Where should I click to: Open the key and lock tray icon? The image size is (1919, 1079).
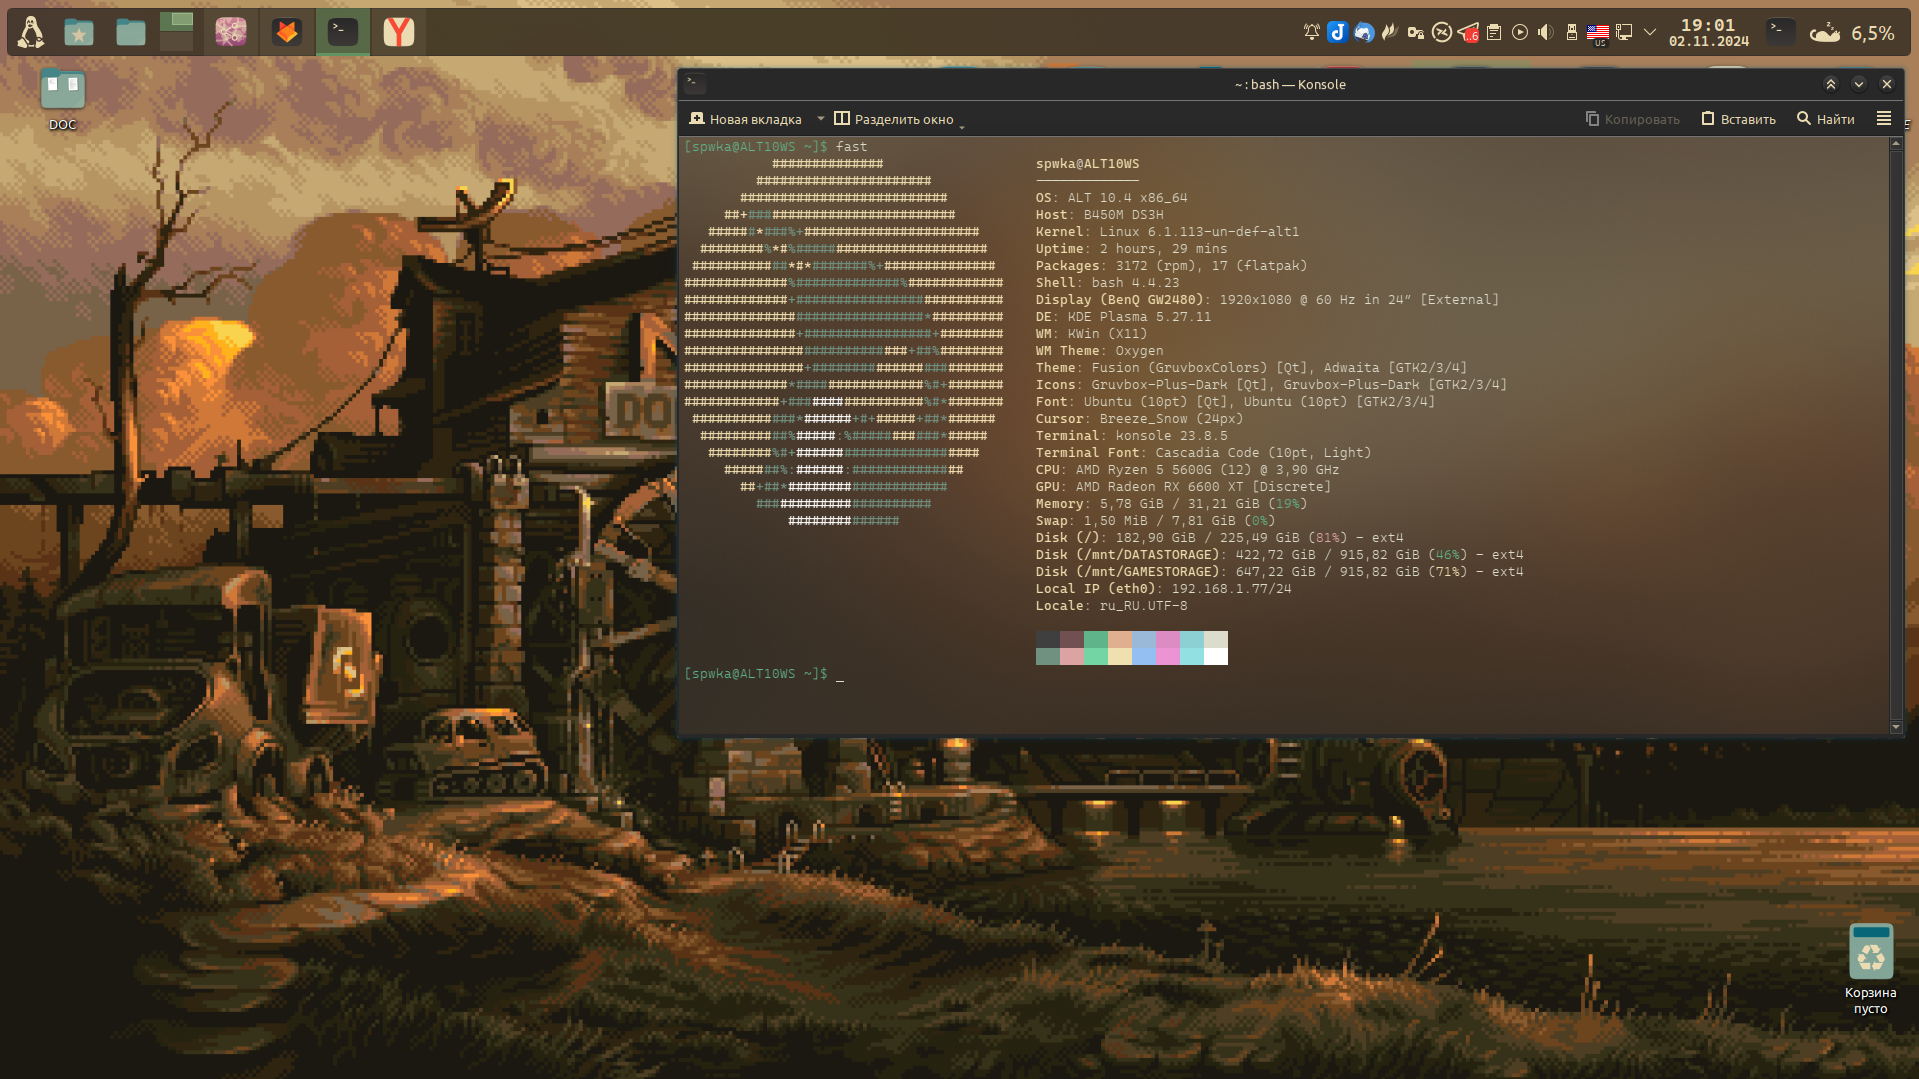1415,32
